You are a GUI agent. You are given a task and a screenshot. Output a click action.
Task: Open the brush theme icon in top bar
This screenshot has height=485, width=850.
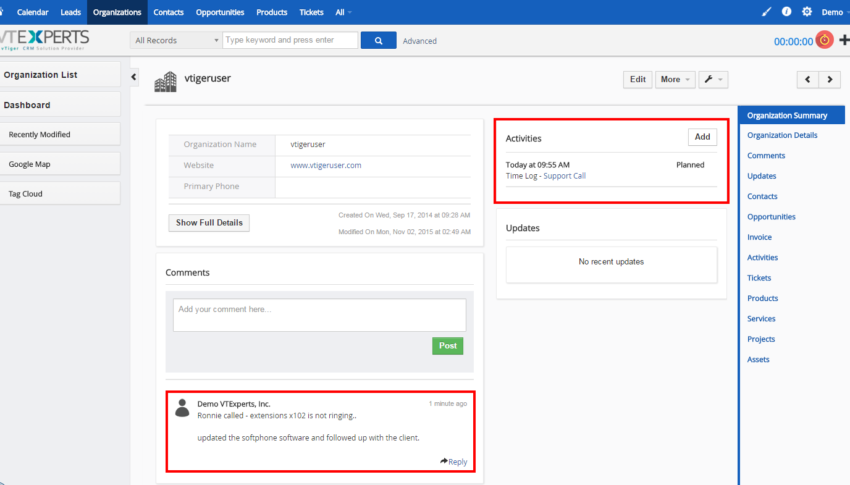[766, 12]
